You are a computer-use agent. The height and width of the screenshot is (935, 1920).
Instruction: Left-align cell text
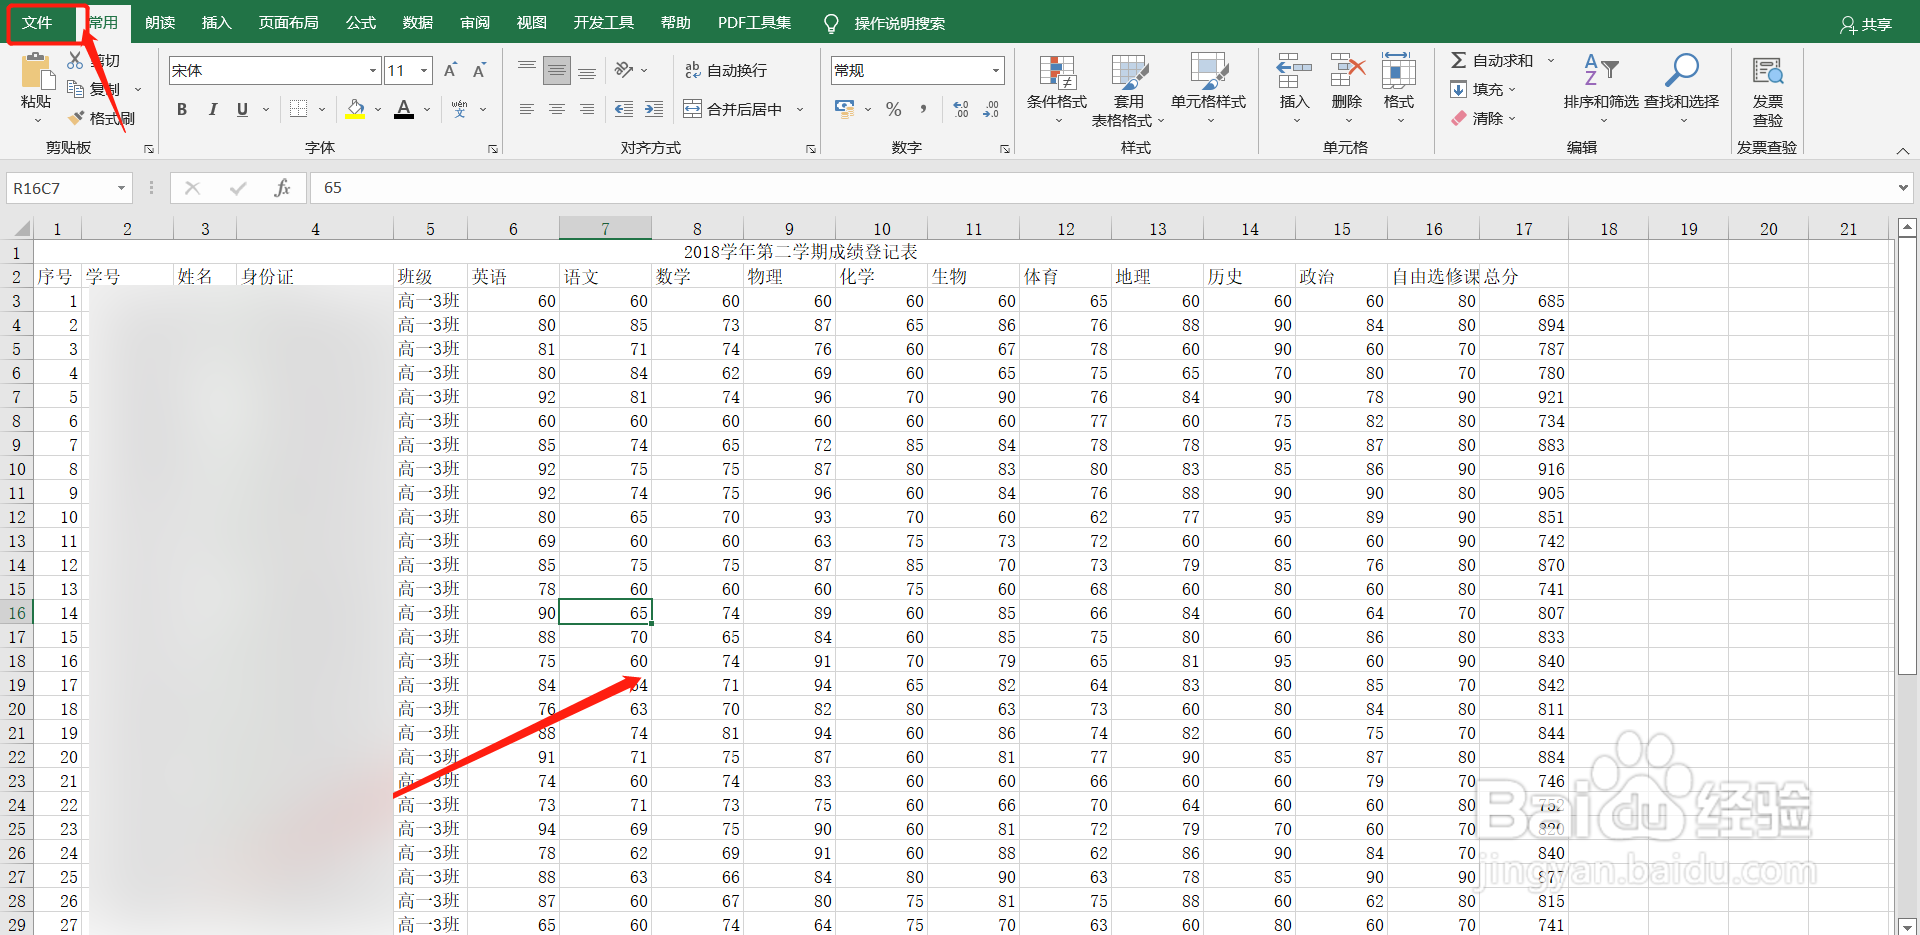(x=527, y=109)
